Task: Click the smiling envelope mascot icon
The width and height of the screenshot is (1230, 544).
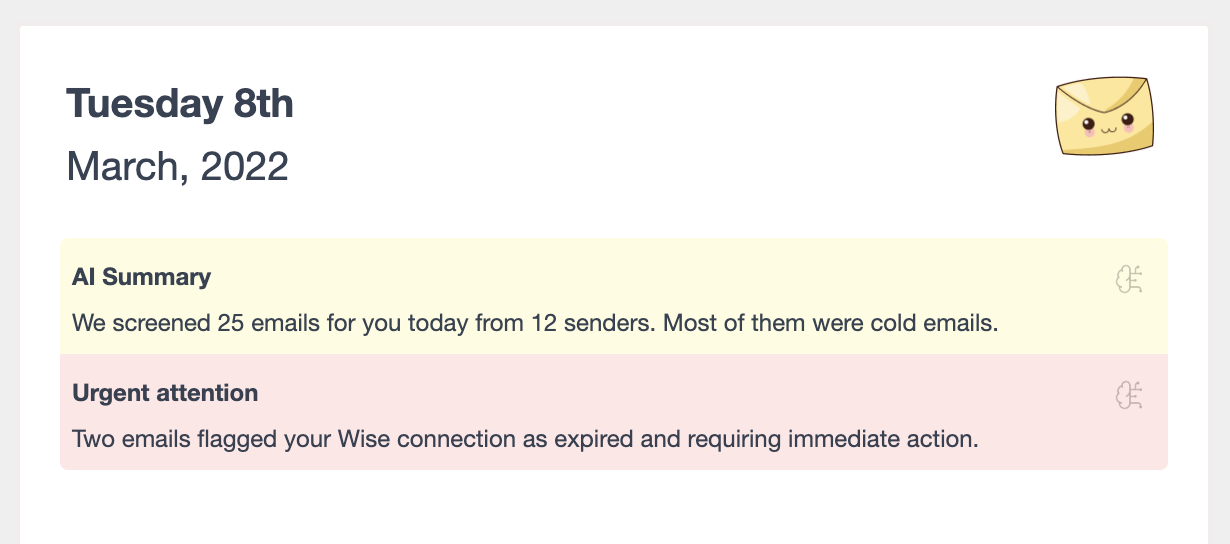Action: click(x=1104, y=116)
